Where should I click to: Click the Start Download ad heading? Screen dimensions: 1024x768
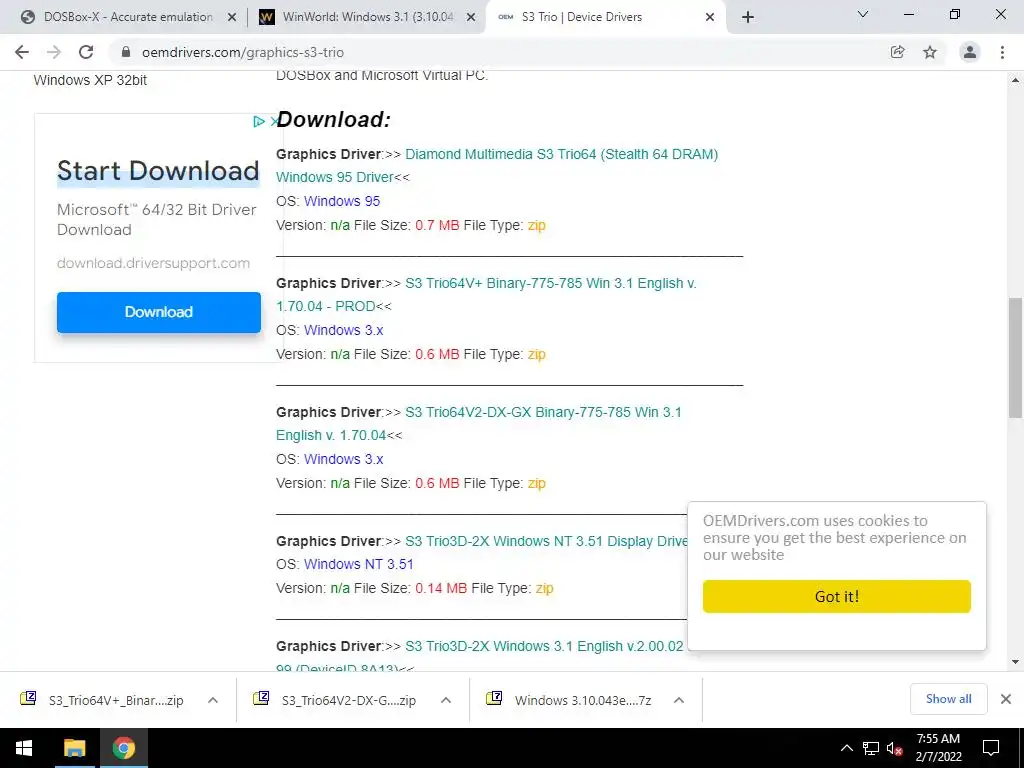point(158,171)
